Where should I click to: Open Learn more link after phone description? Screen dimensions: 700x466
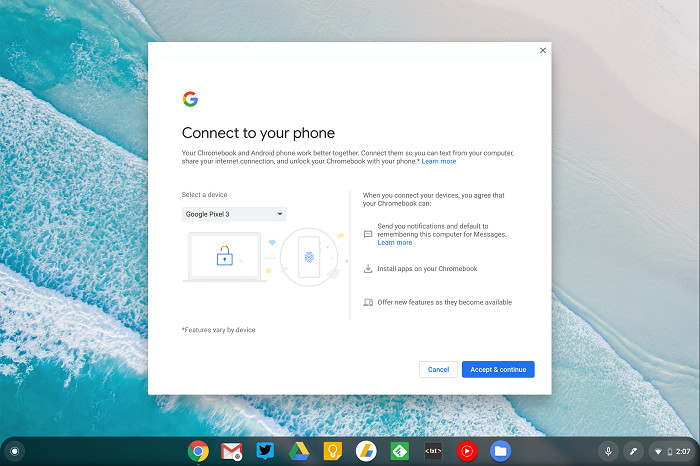coord(439,161)
